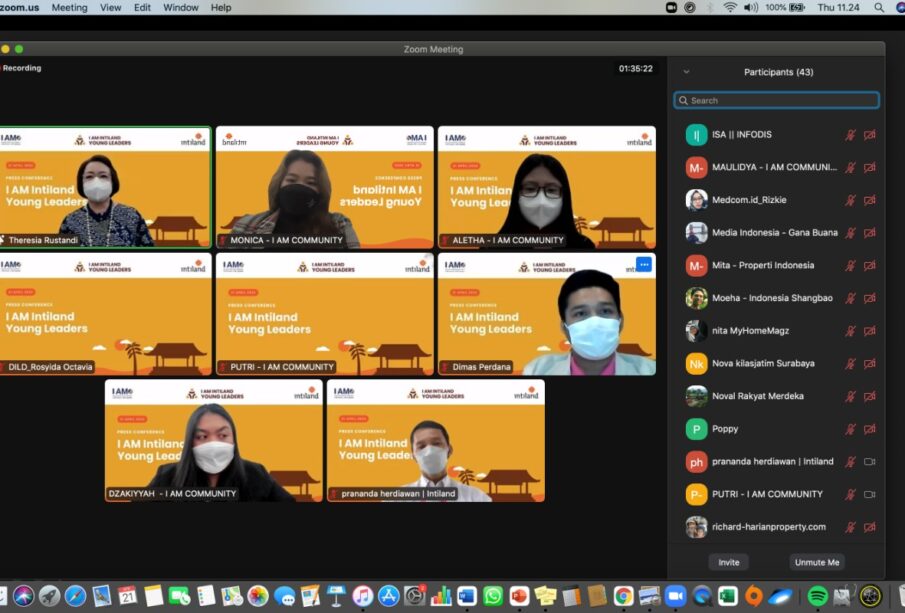The height and width of the screenshot is (613, 905).
Task: Select participant MAULIDYA - I AM COMMUNI...
Action: pyautogui.click(x=774, y=167)
